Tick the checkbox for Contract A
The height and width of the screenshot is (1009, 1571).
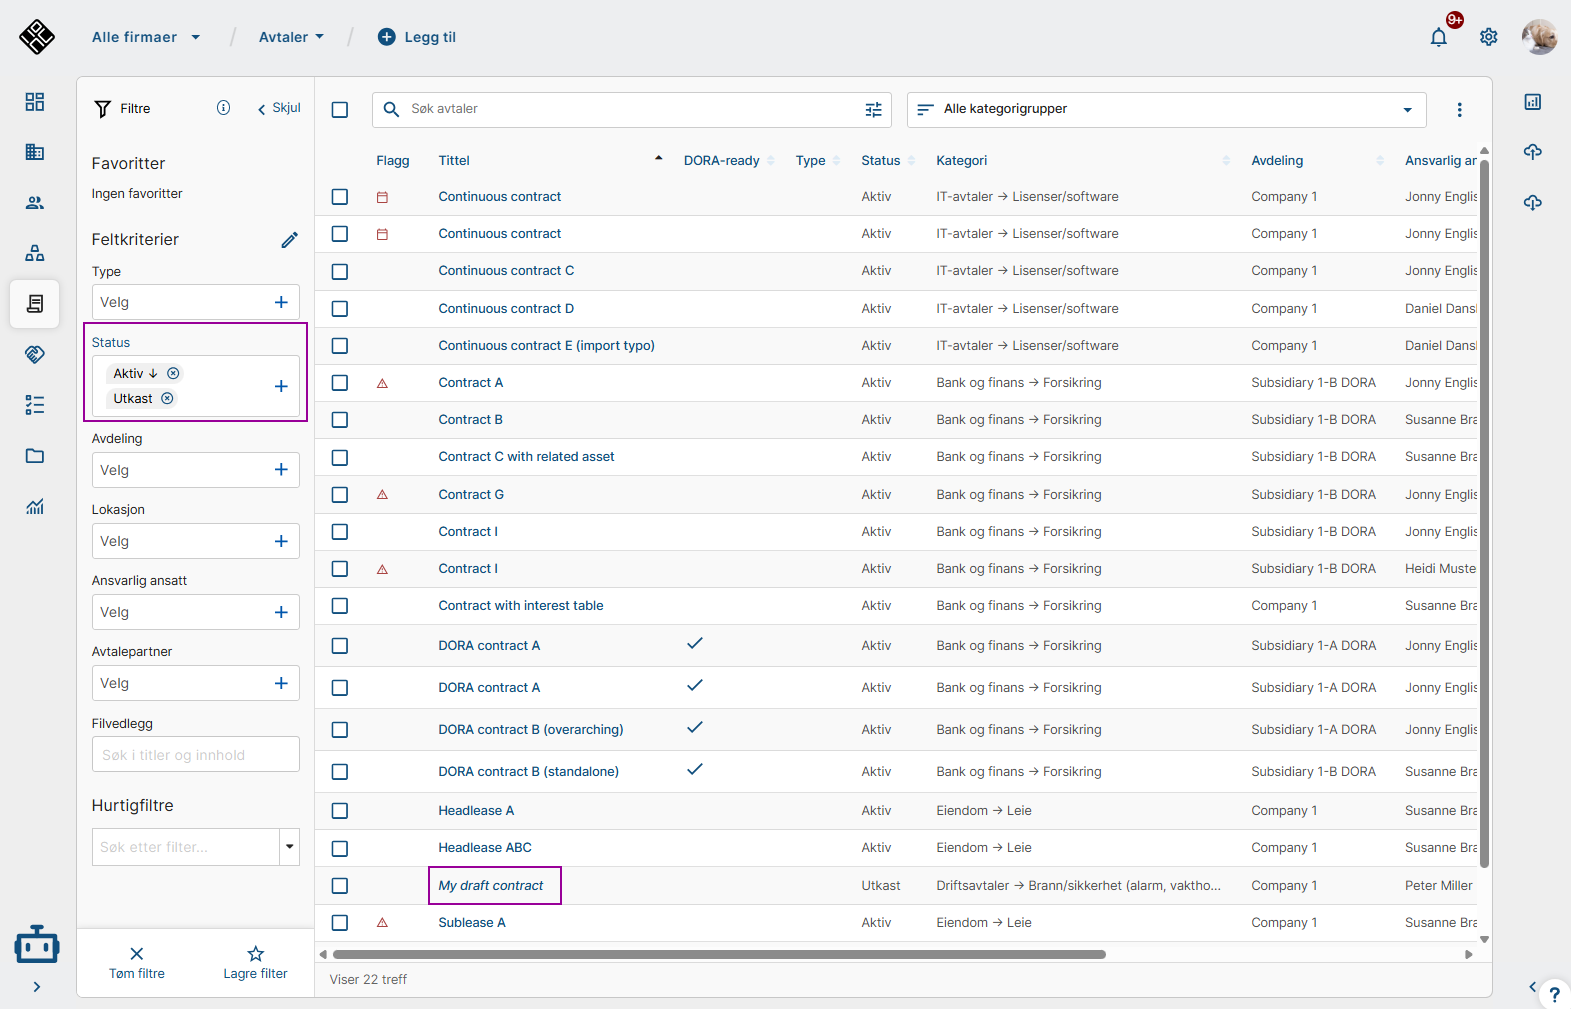tap(340, 383)
